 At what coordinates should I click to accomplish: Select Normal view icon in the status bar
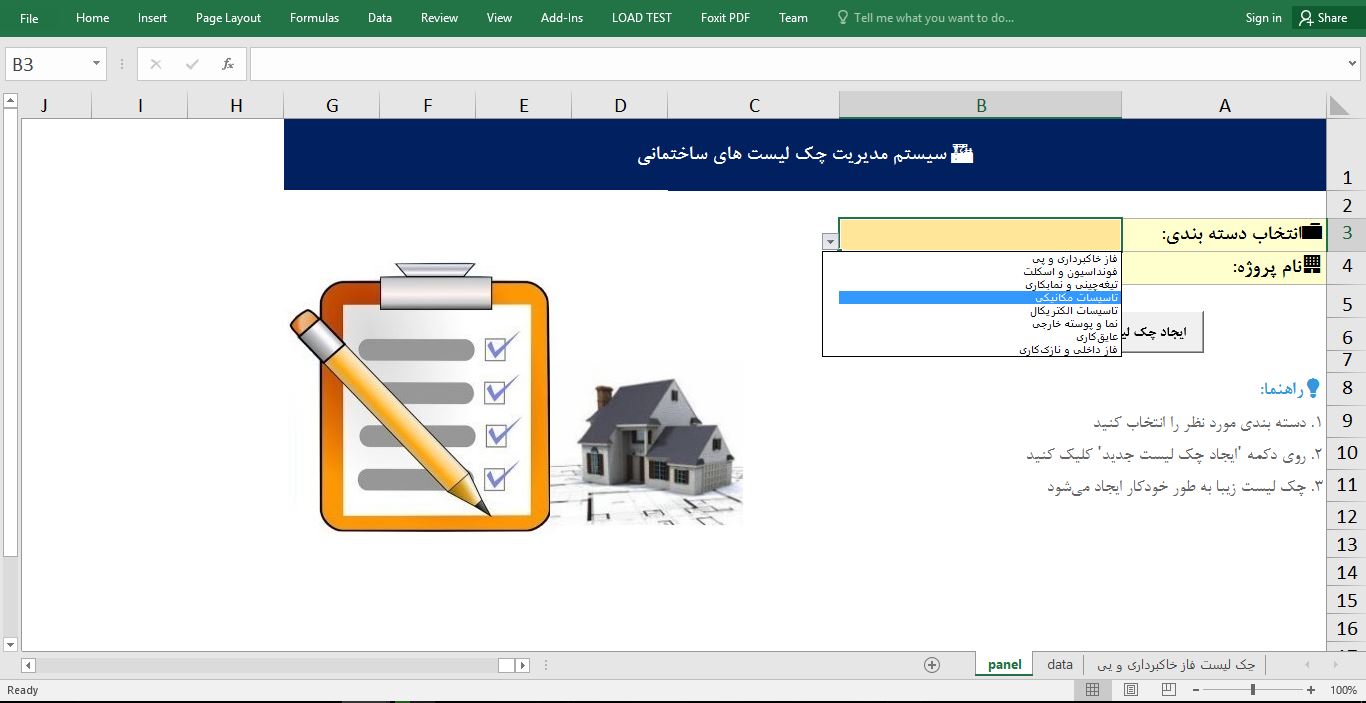click(x=1093, y=689)
